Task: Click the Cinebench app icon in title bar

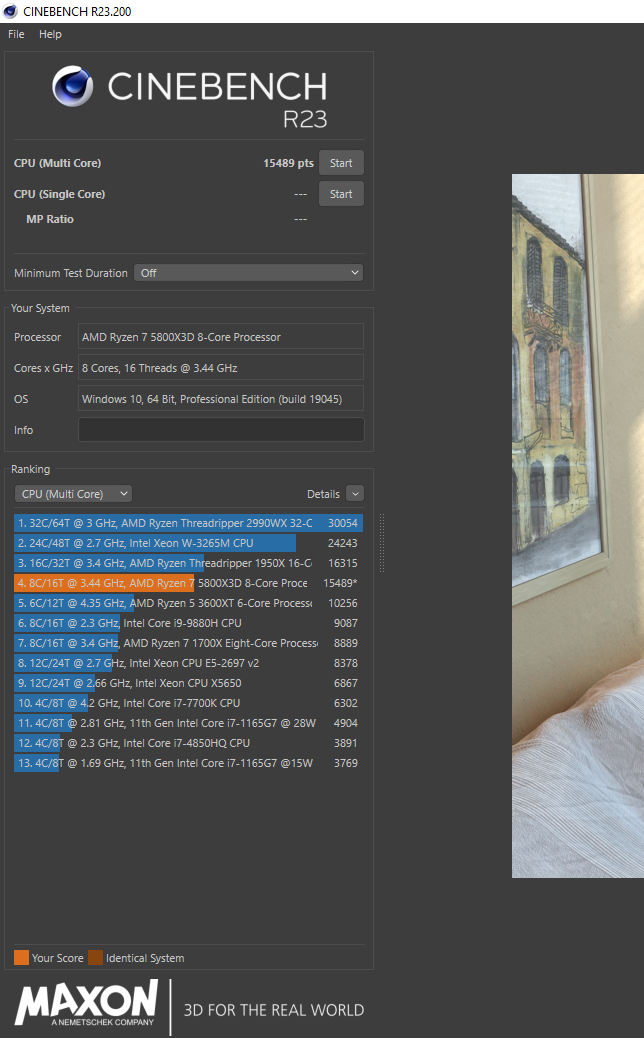Action: point(10,11)
